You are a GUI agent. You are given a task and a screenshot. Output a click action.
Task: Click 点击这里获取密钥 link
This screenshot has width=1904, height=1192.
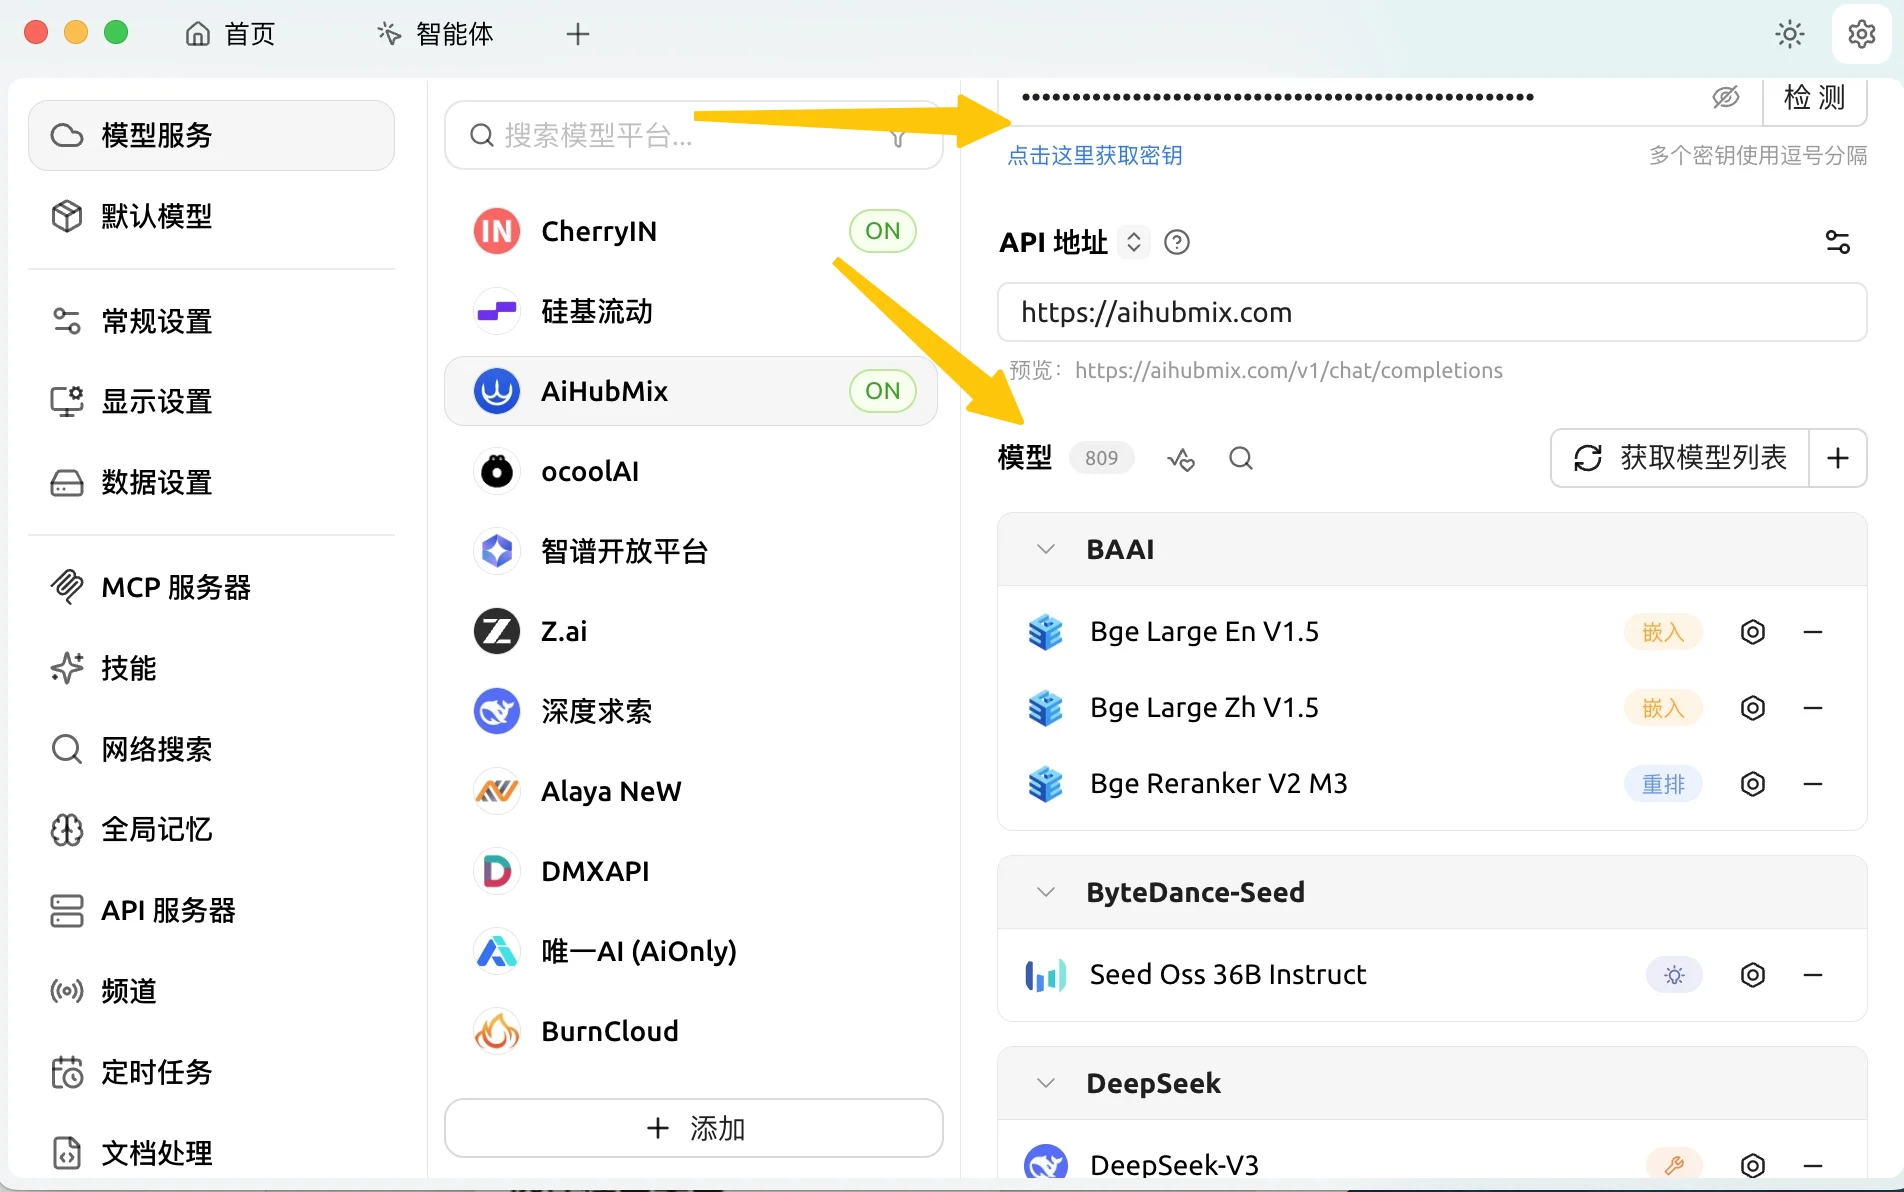(x=1095, y=156)
